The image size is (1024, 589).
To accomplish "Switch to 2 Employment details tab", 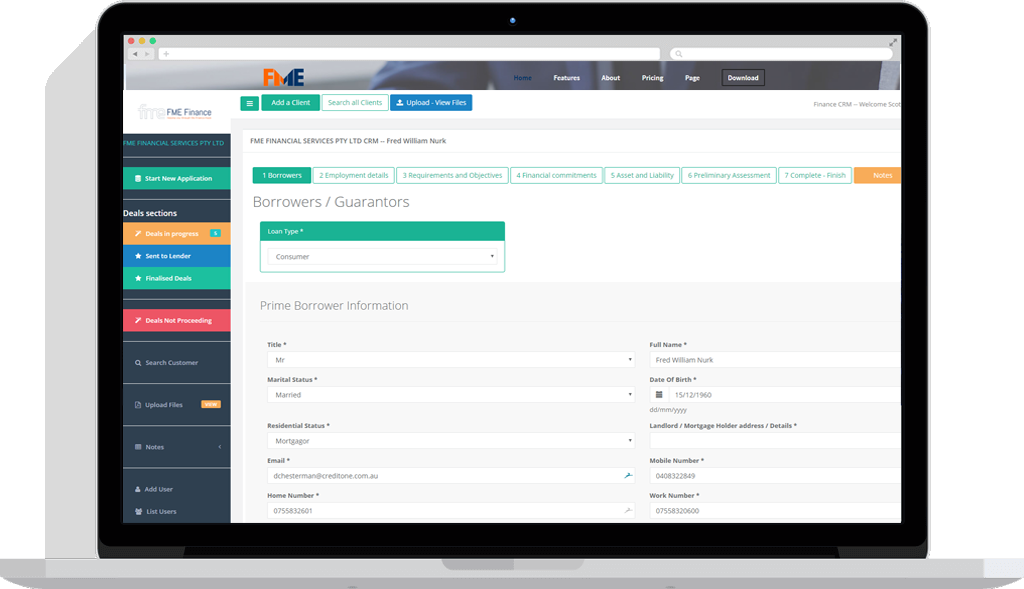I will click(353, 176).
